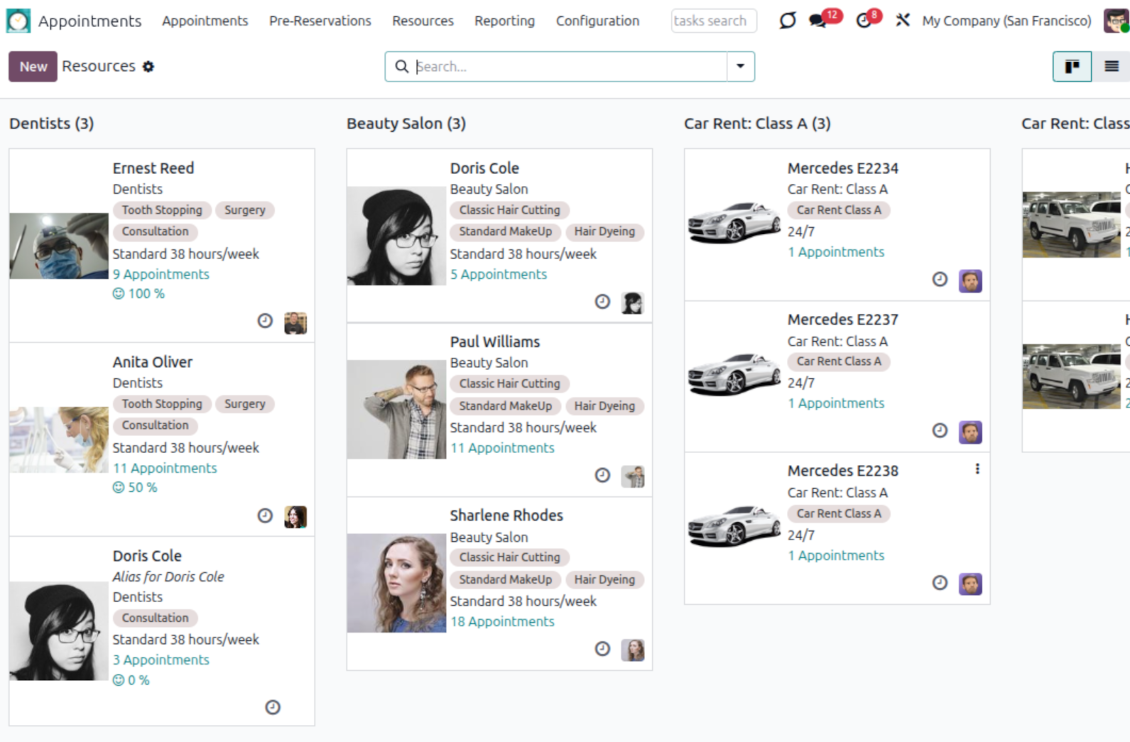
Task: Open the chat messages icon with 12 badge
Action: coord(818,21)
